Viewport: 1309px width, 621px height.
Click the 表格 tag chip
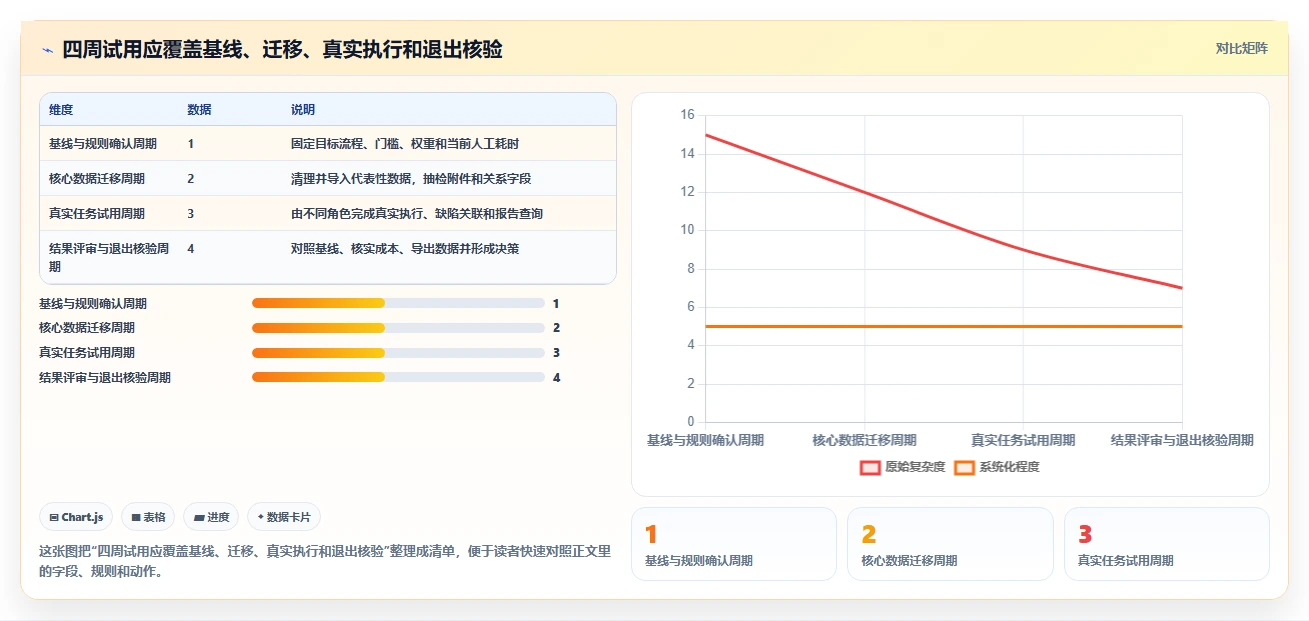(x=148, y=517)
